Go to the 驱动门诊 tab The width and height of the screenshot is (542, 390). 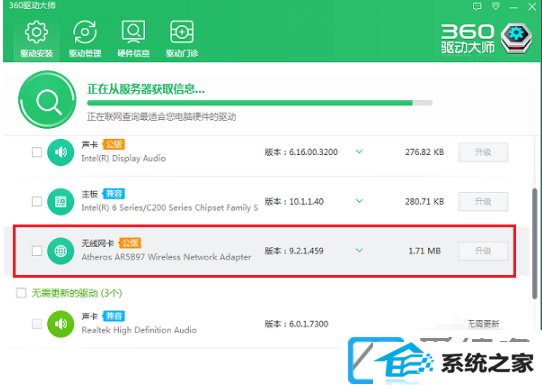click(x=182, y=39)
